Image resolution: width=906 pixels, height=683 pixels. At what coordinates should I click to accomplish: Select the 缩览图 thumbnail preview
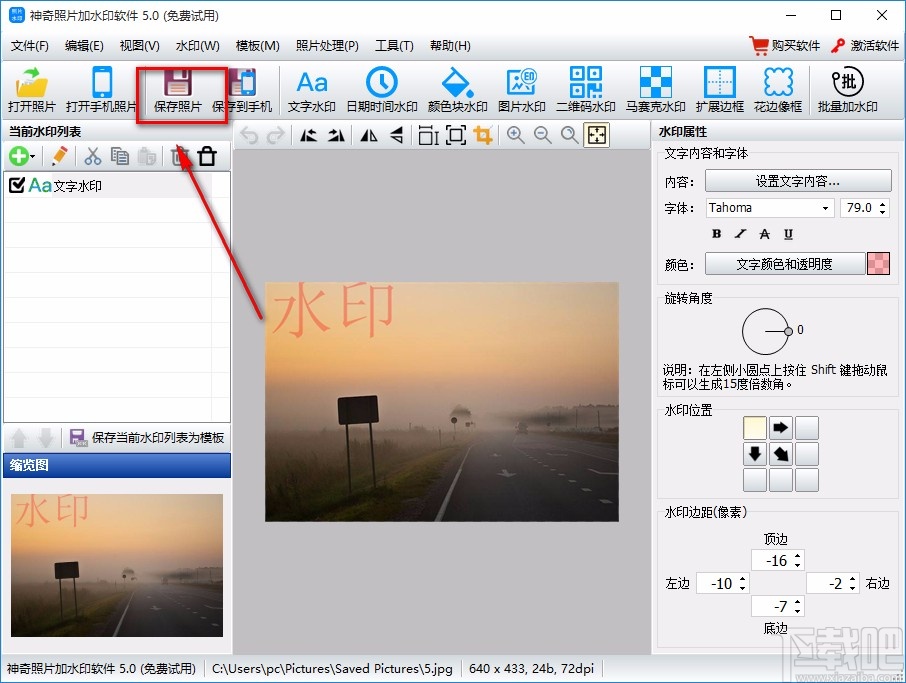click(x=117, y=565)
